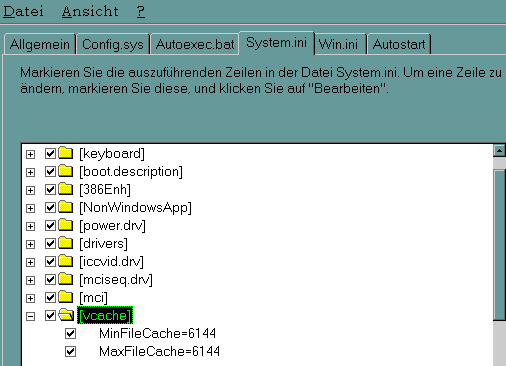Select the System.ini tab
The height and width of the screenshot is (366, 506).
(x=276, y=43)
